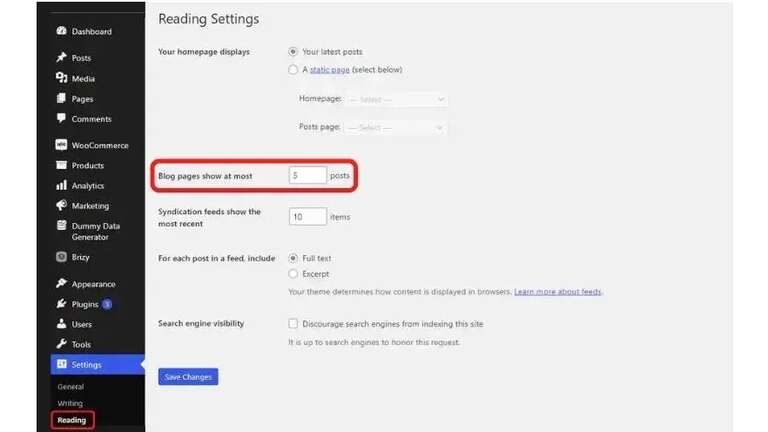
Task: Click the WooCommerce logo icon
Action: 61,145
